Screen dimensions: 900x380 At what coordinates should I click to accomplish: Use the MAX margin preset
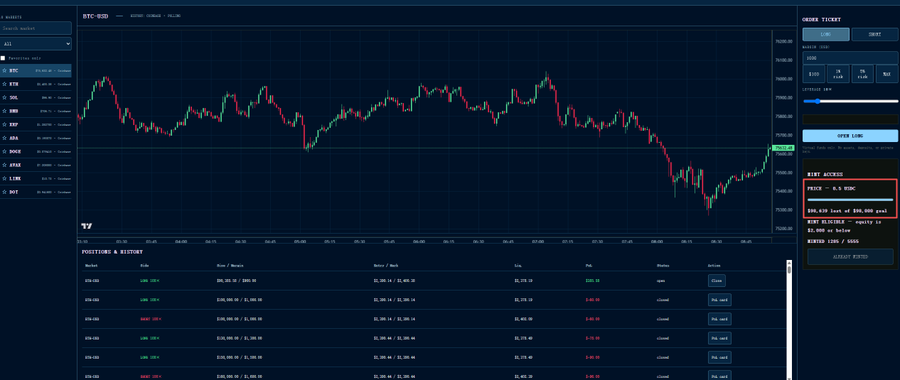887,74
